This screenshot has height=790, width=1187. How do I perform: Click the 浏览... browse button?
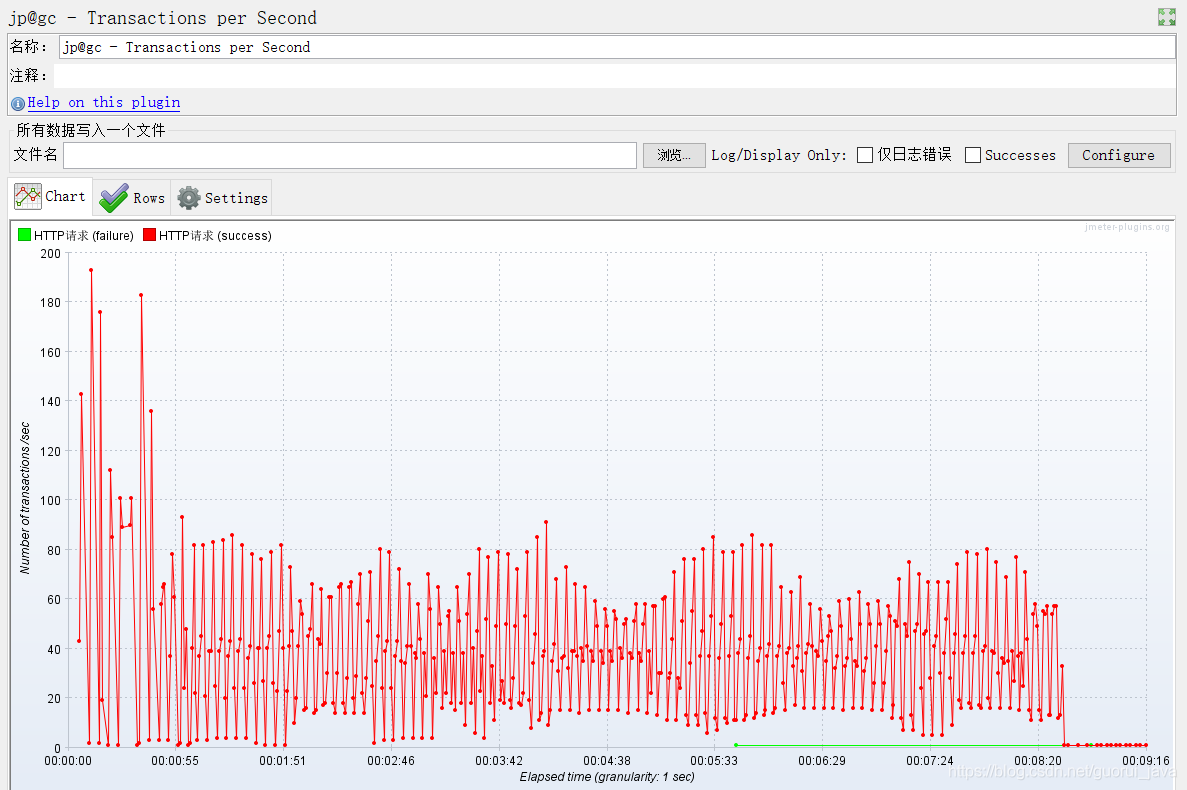point(674,155)
